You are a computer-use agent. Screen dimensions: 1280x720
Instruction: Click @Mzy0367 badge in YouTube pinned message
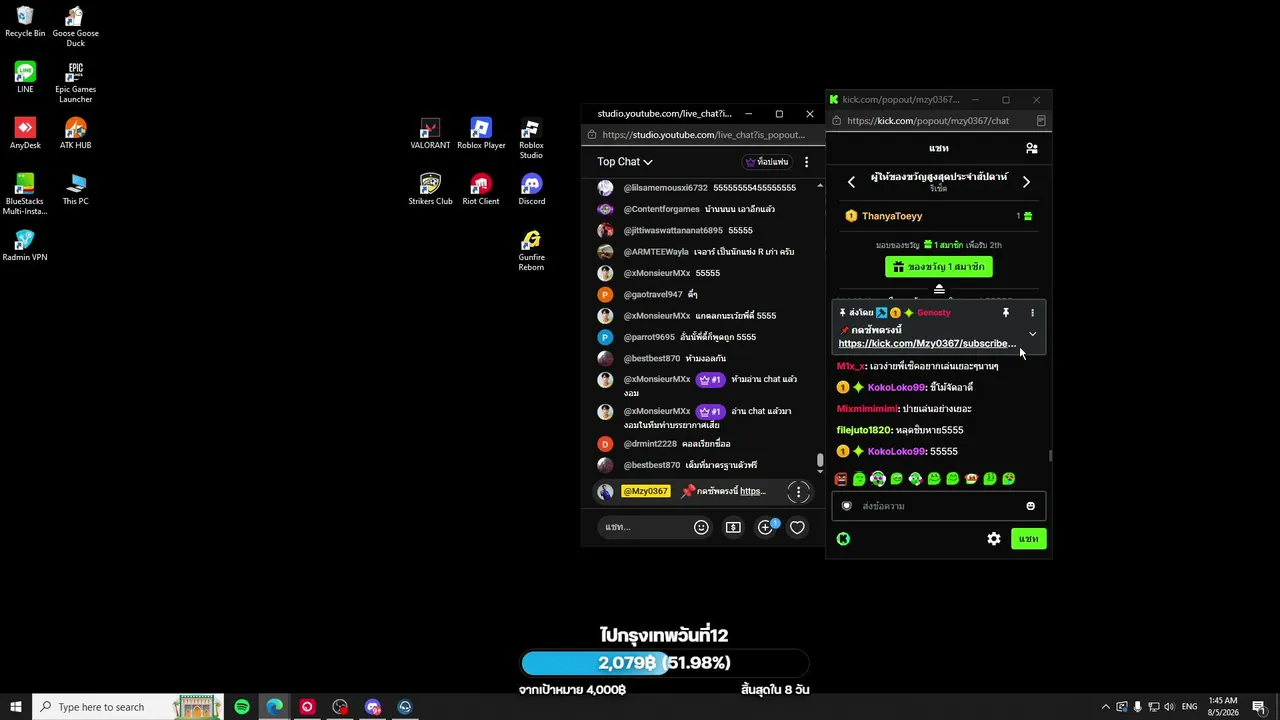645,491
